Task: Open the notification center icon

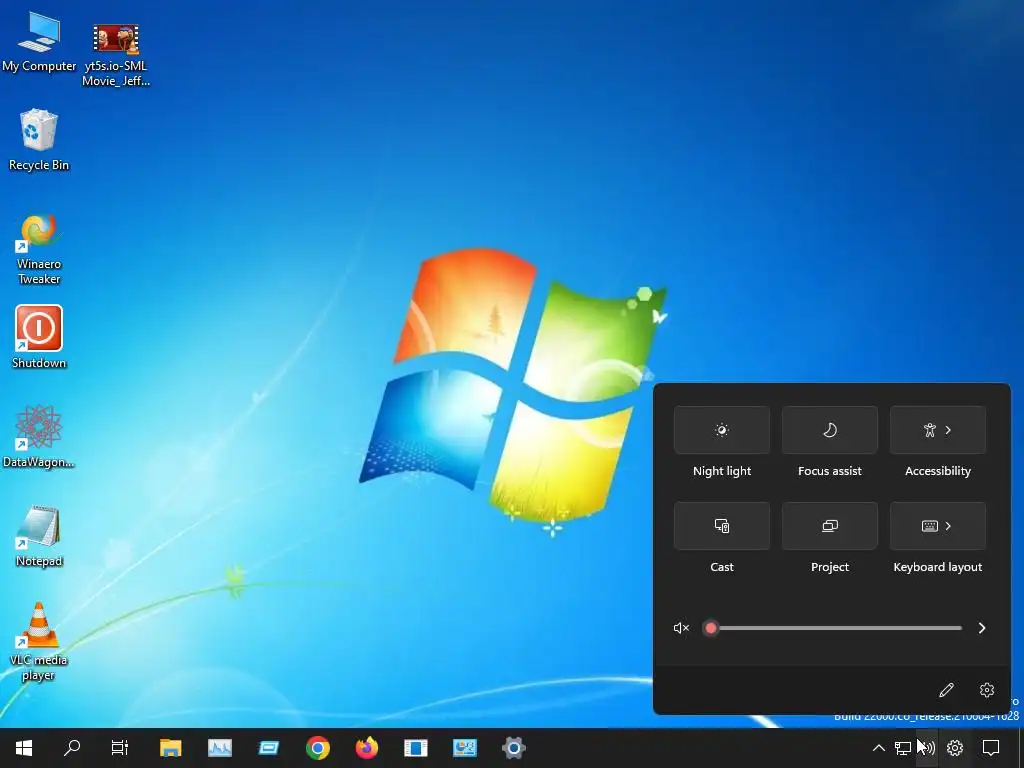Action: point(991,748)
